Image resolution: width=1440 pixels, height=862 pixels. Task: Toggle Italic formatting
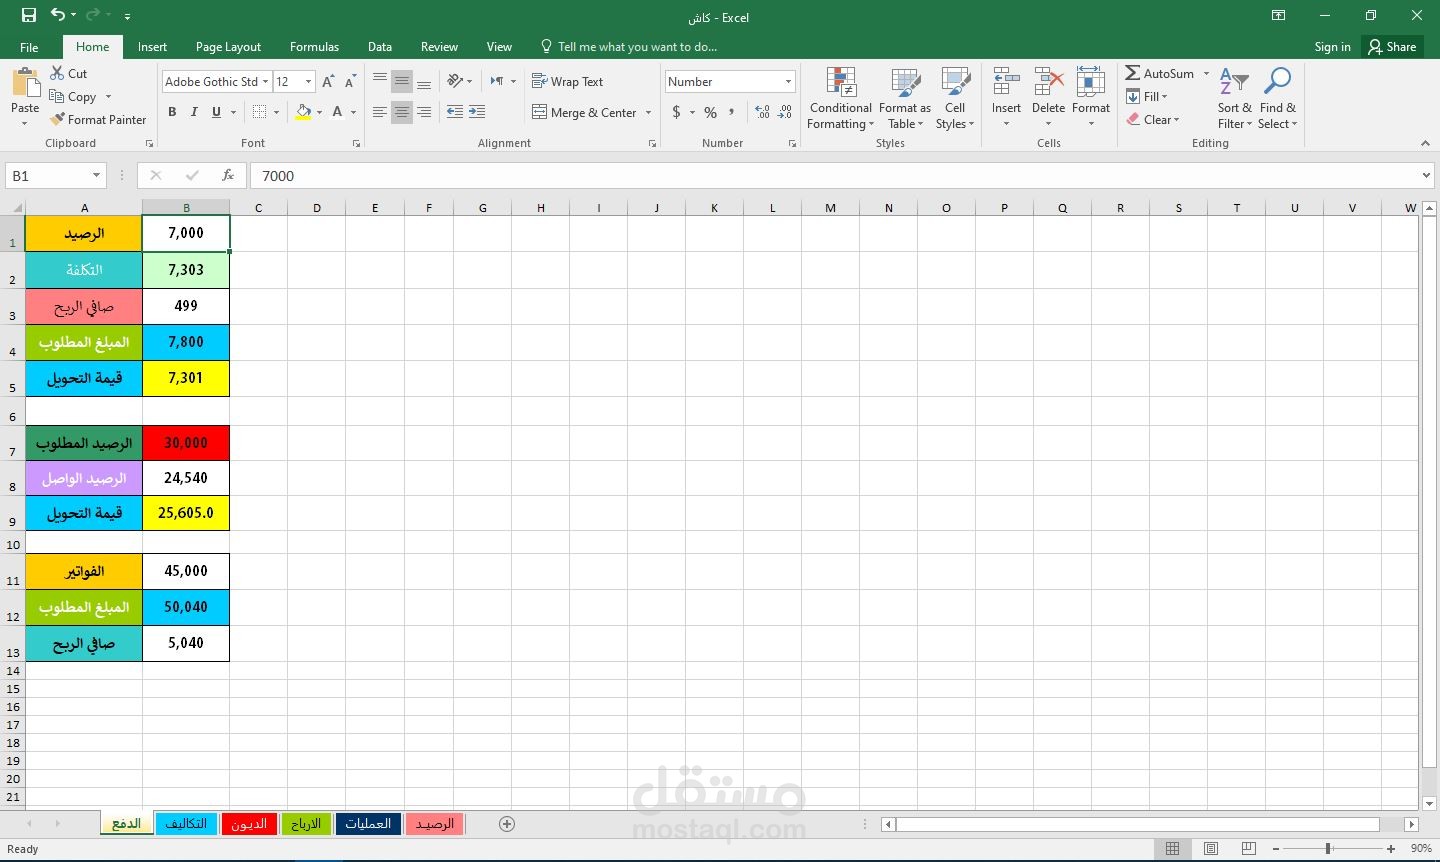point(194,112)
